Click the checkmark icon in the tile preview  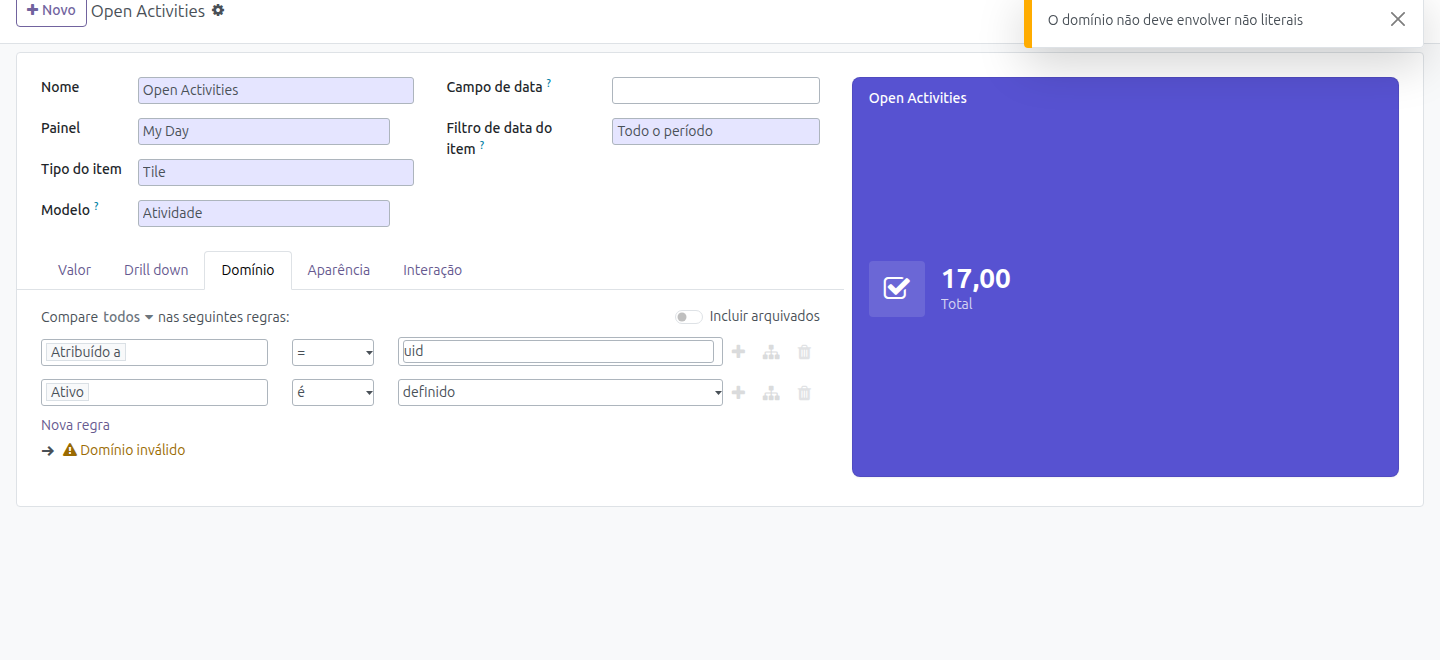point(897,289)
